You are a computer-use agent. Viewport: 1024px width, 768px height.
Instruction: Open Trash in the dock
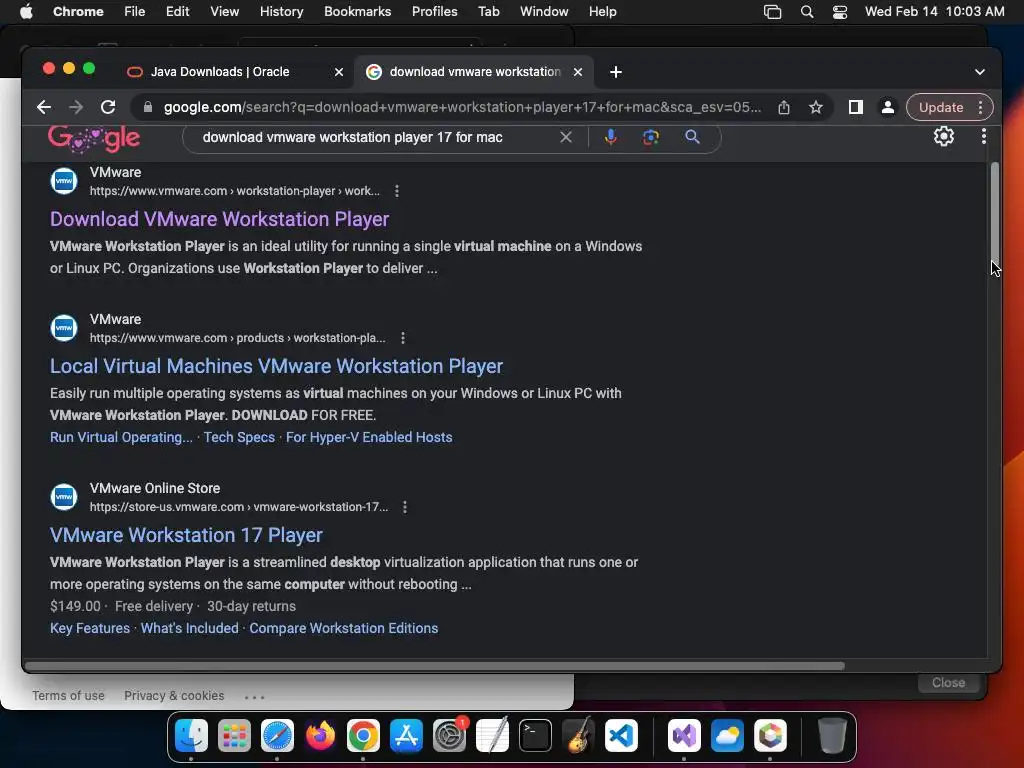pos(832,736)
